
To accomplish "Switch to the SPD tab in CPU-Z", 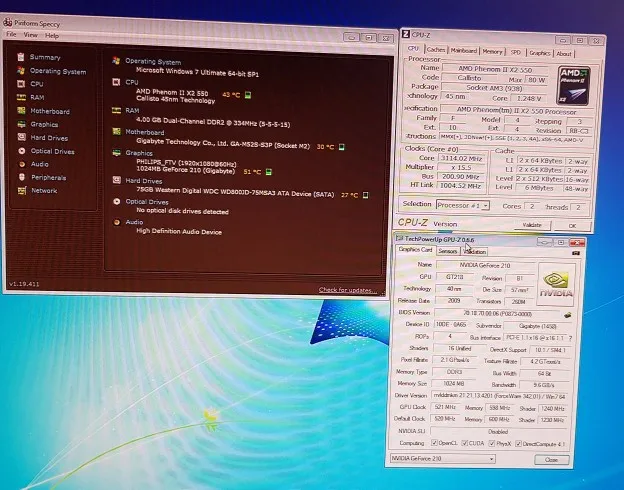I will 516,52.
